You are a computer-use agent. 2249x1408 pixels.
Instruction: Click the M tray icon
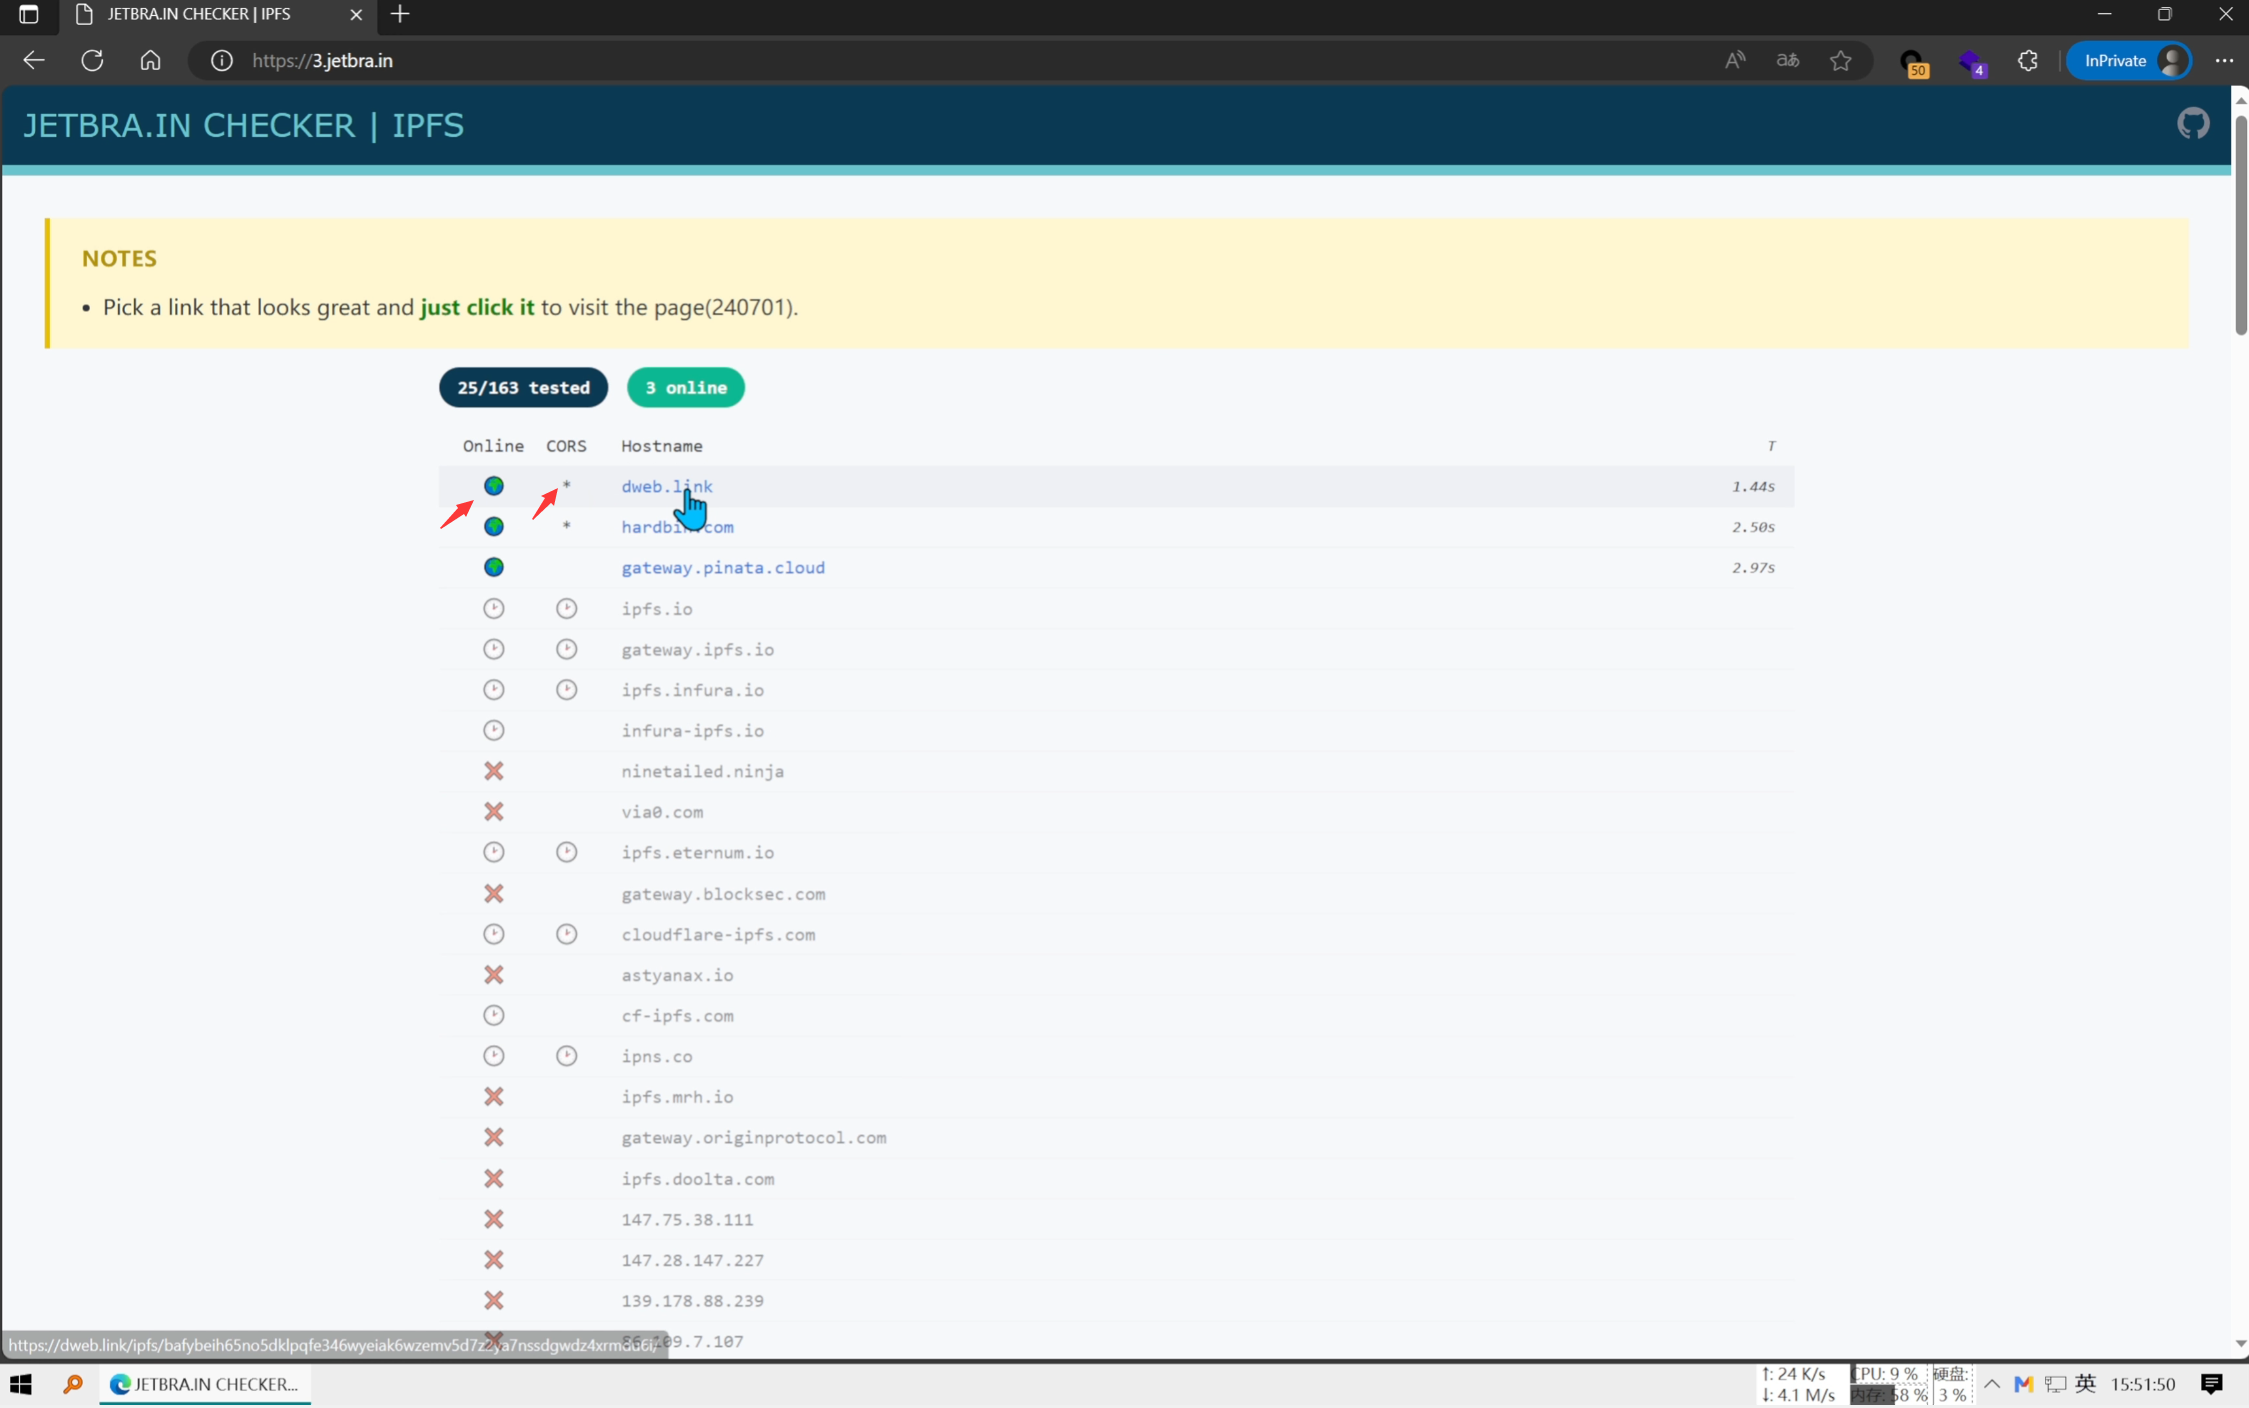[x=2023, y=1384]
